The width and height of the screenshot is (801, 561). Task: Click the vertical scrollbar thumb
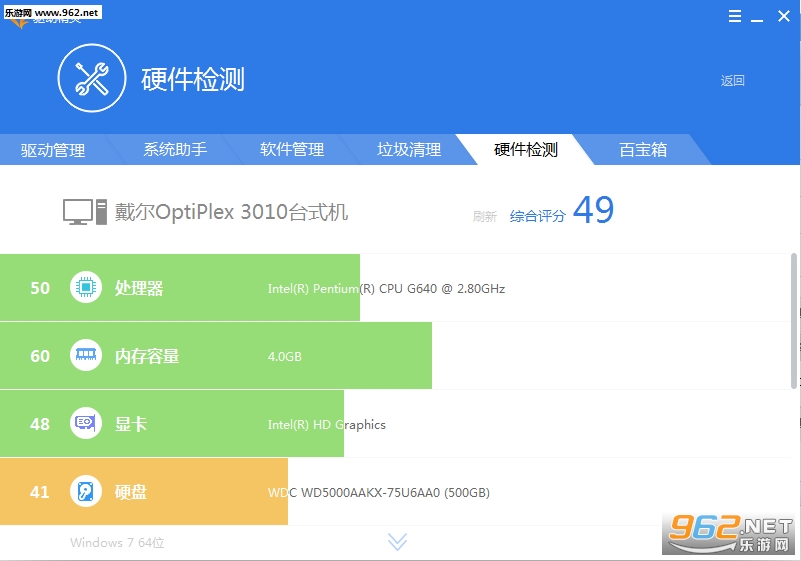793,321
